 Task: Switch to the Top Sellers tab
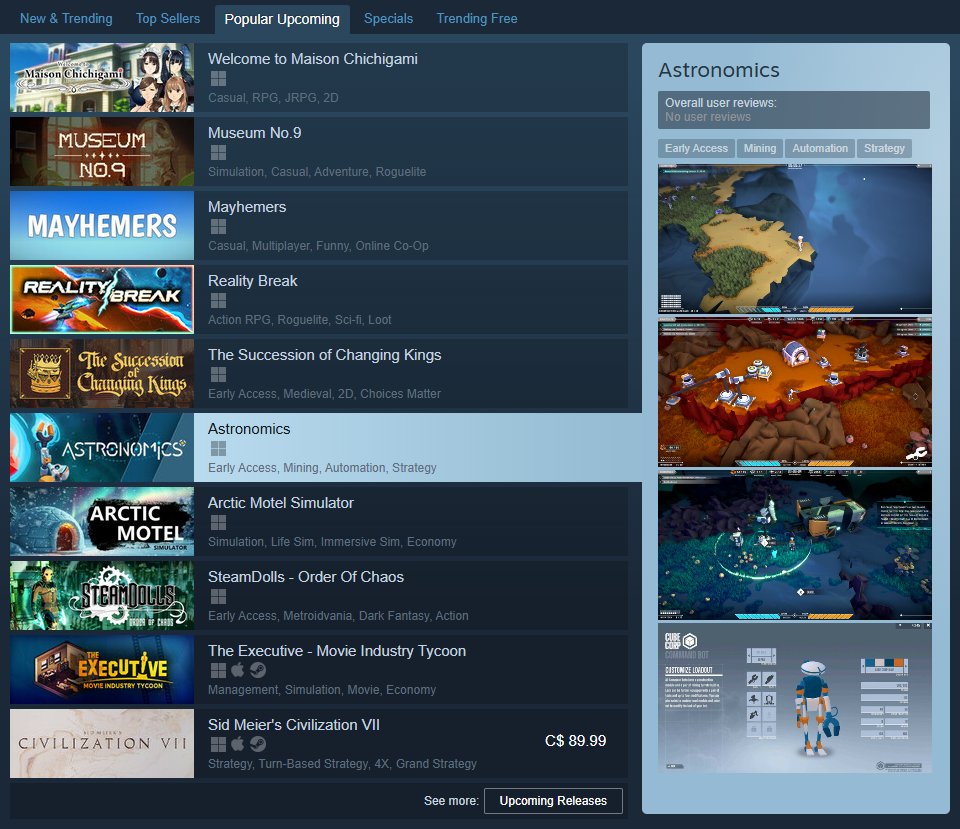pos(168,18)
